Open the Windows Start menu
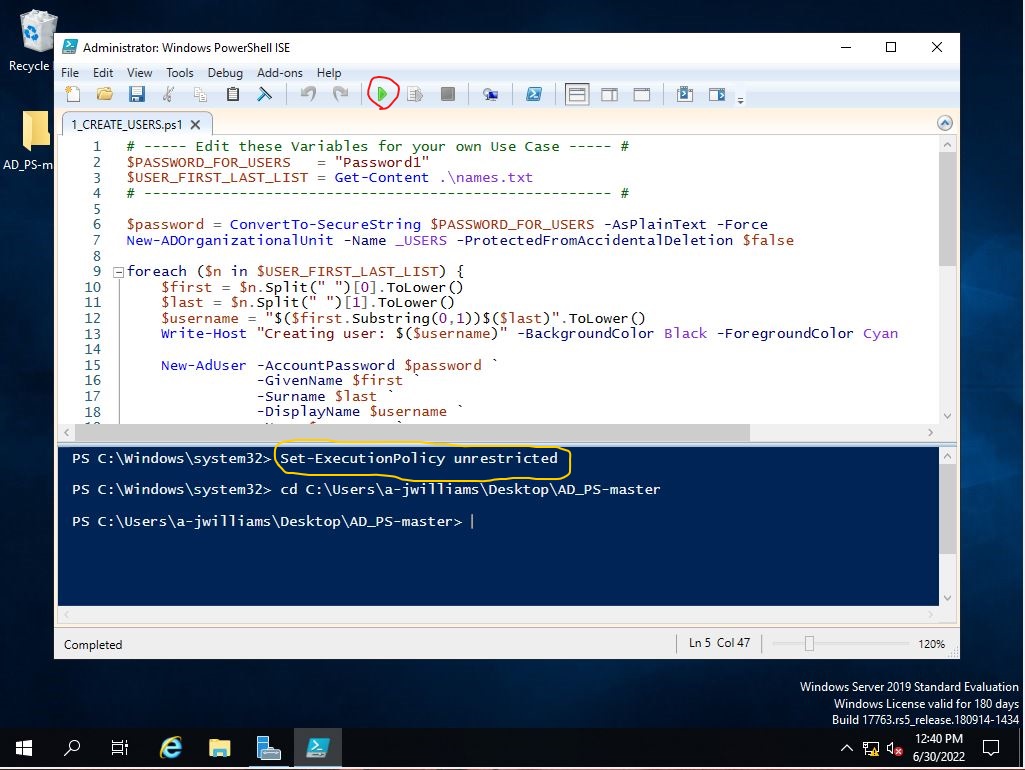This screenshot has height=770, width=1025. (x=24, y=748)
